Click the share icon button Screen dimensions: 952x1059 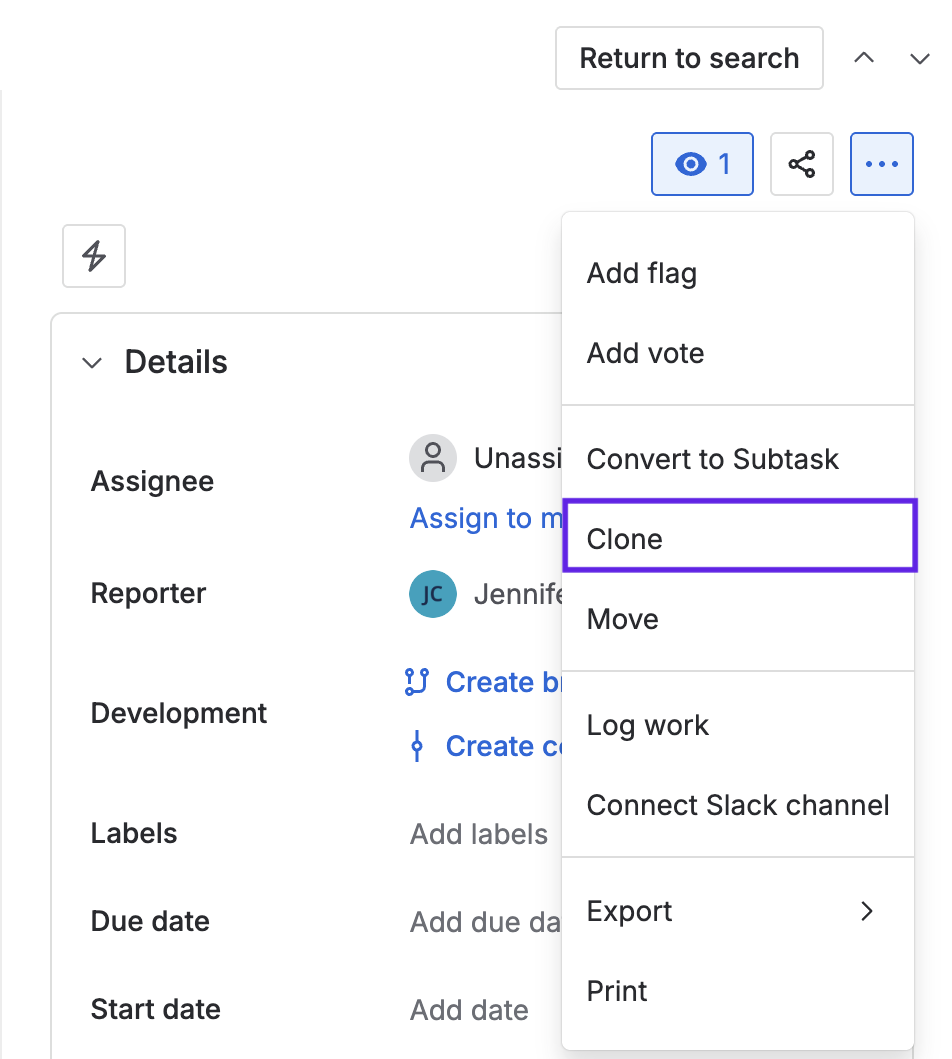801,164
